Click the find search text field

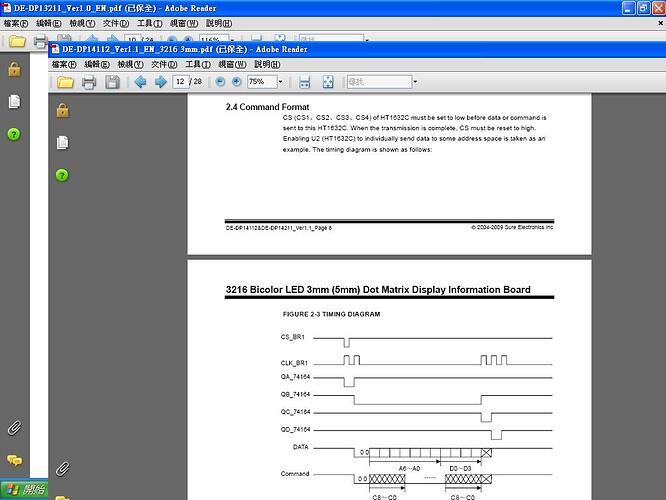coord(379,82)
